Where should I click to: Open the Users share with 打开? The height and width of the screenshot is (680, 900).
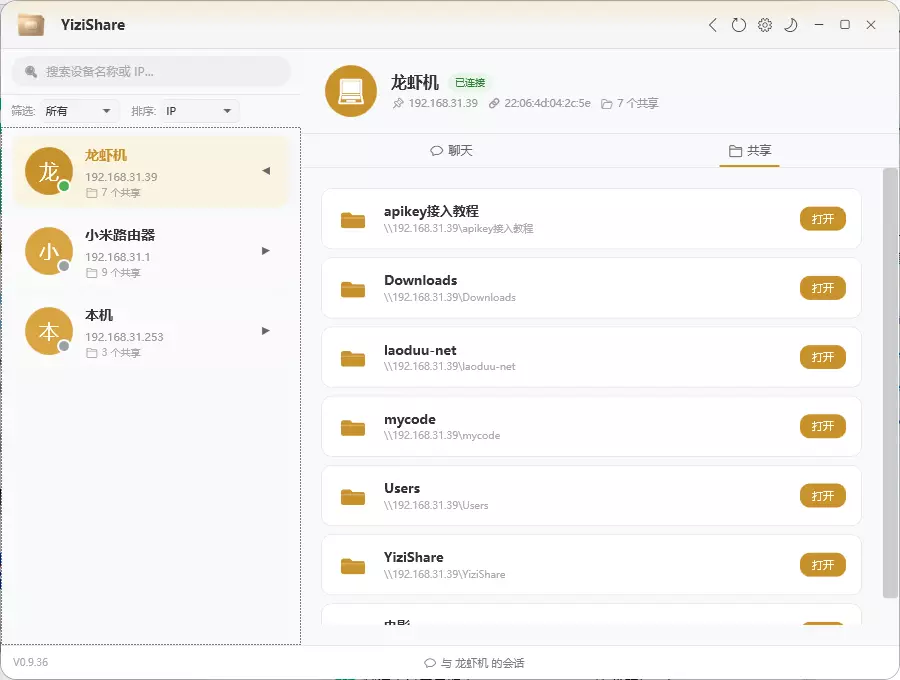(823, 496)
